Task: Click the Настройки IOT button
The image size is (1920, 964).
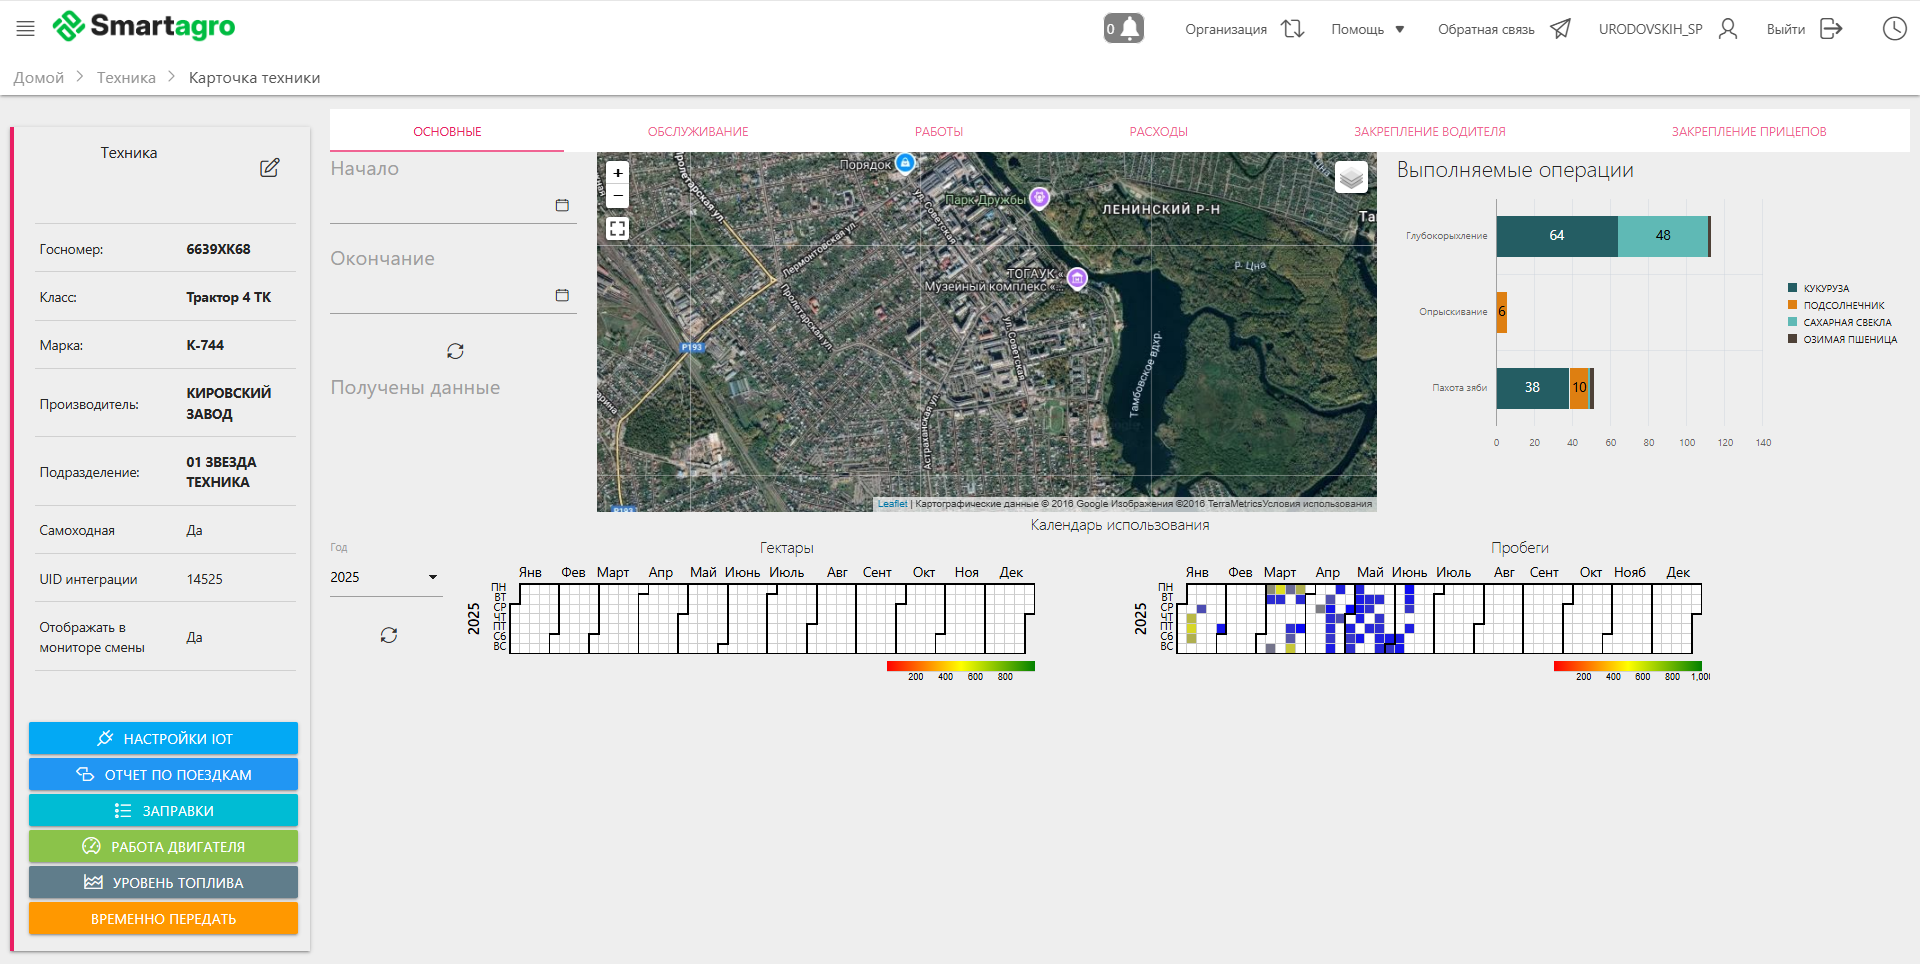Action: pos(163,739)
